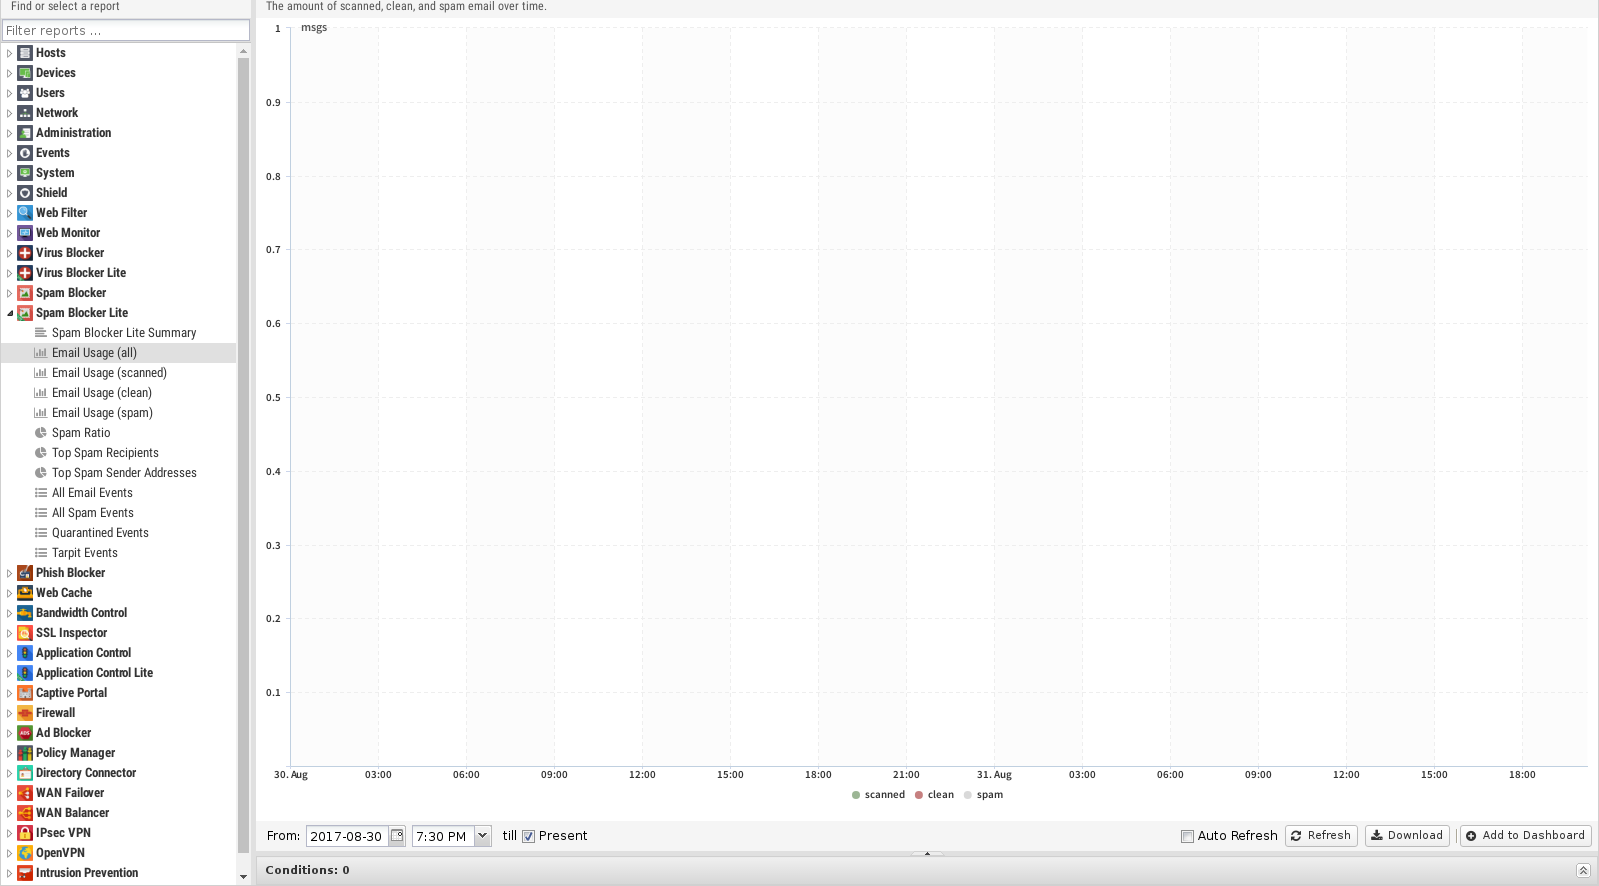Open the calendar date picker icon
The height and width of the screenshot is (886, 1599).
397,836
